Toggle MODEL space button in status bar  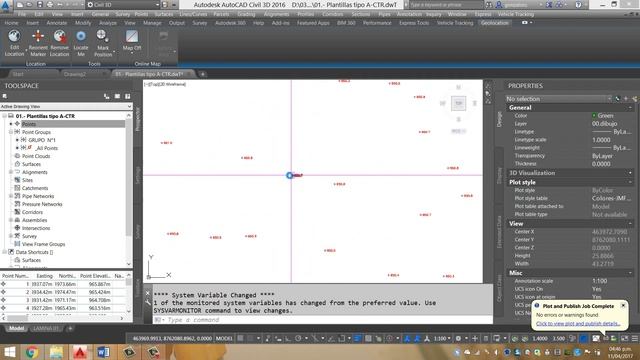pos(224,338)
